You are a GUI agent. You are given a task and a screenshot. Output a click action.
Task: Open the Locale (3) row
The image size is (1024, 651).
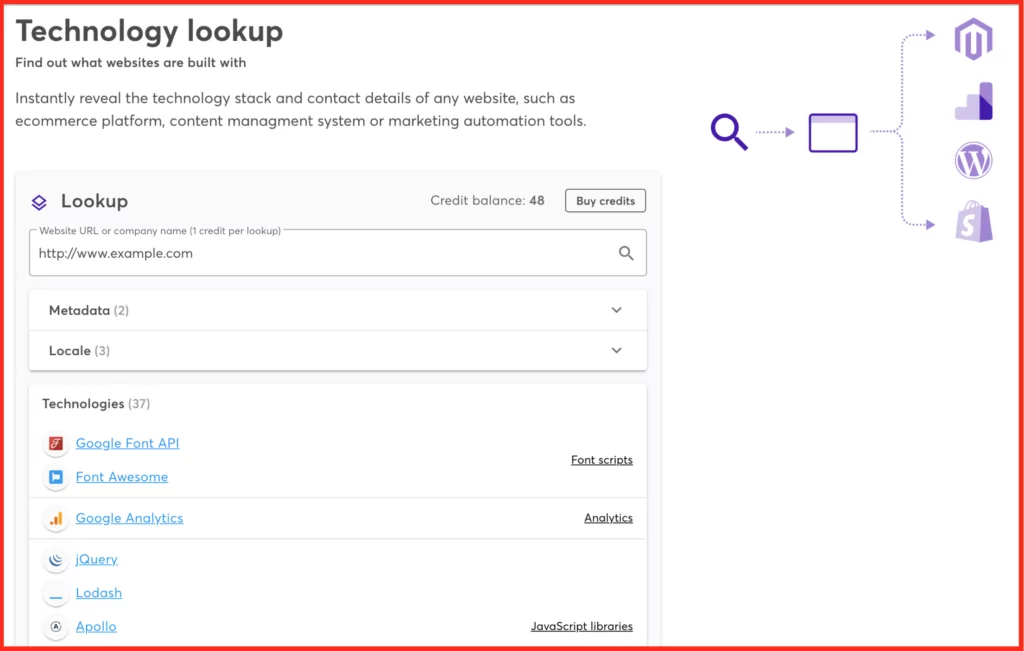[338, 351]
